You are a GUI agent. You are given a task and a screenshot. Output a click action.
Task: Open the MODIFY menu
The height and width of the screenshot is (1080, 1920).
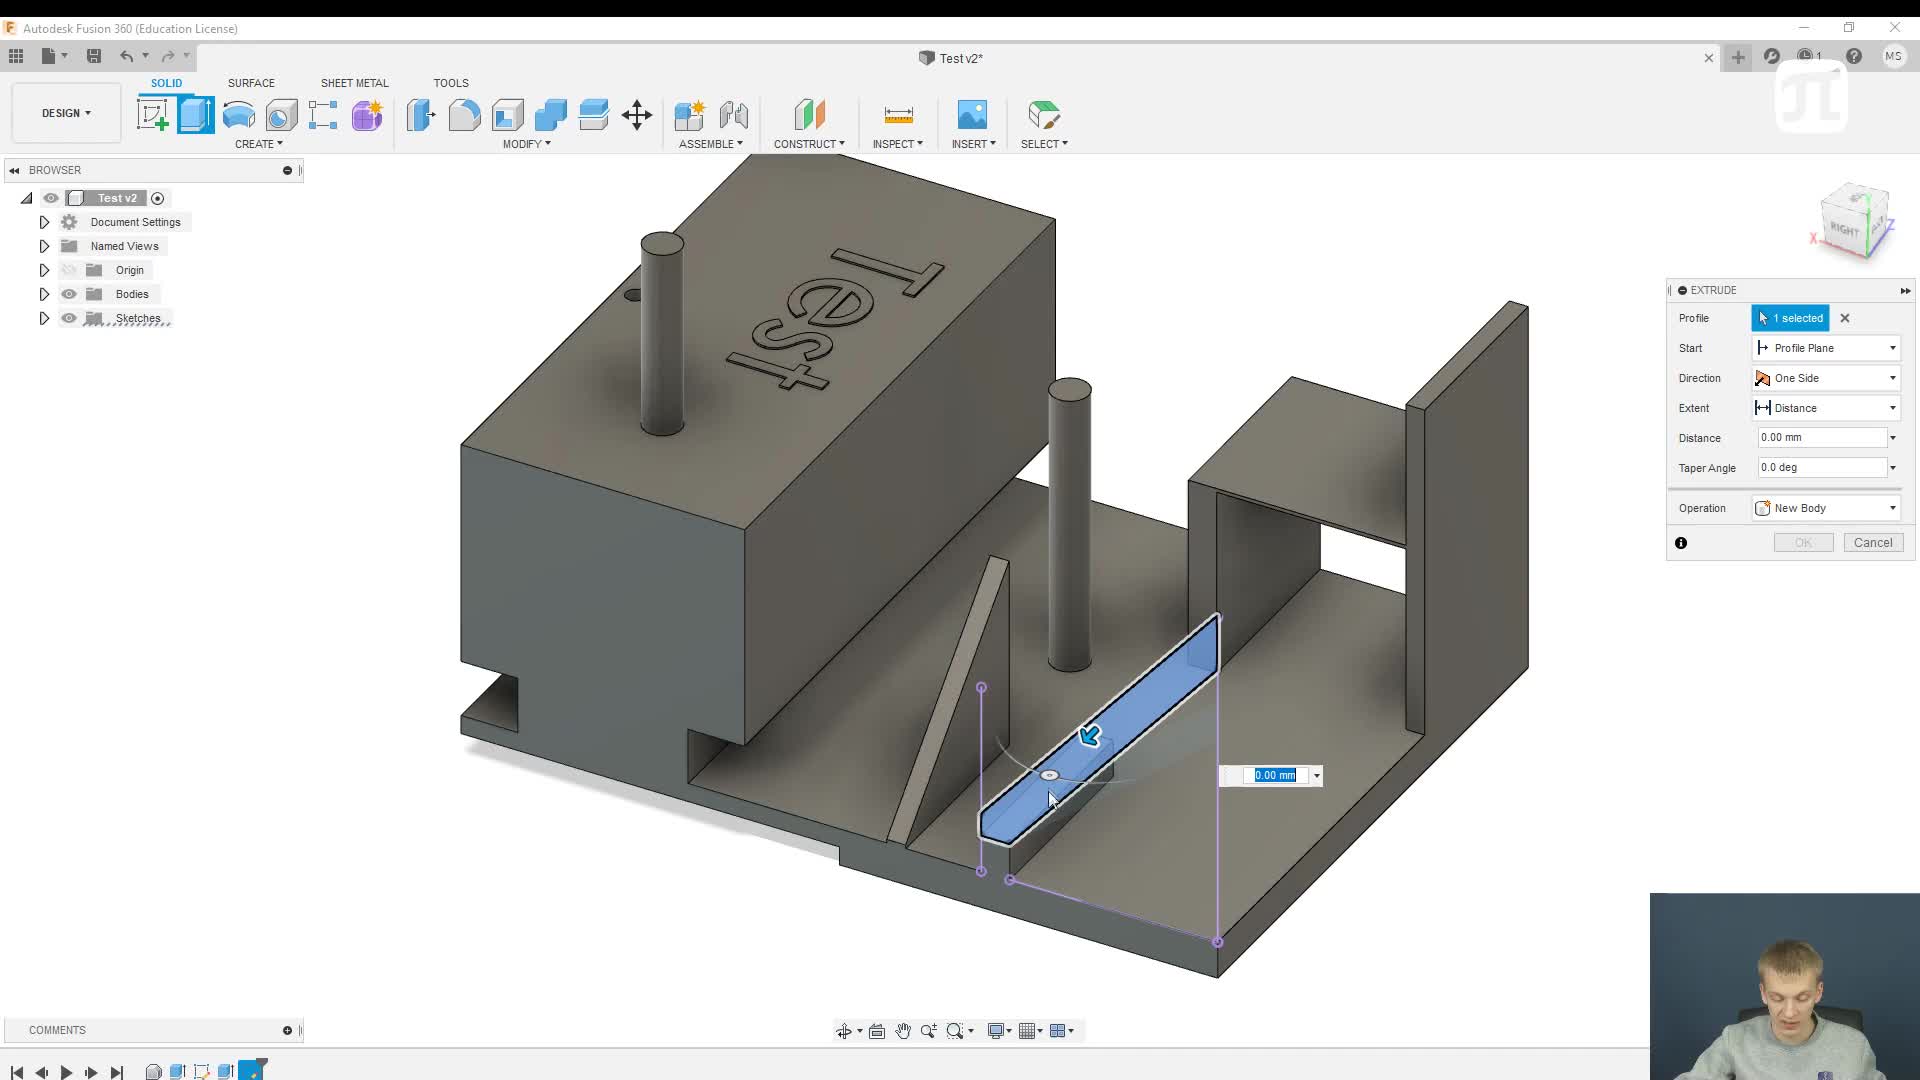click(527, 144)
